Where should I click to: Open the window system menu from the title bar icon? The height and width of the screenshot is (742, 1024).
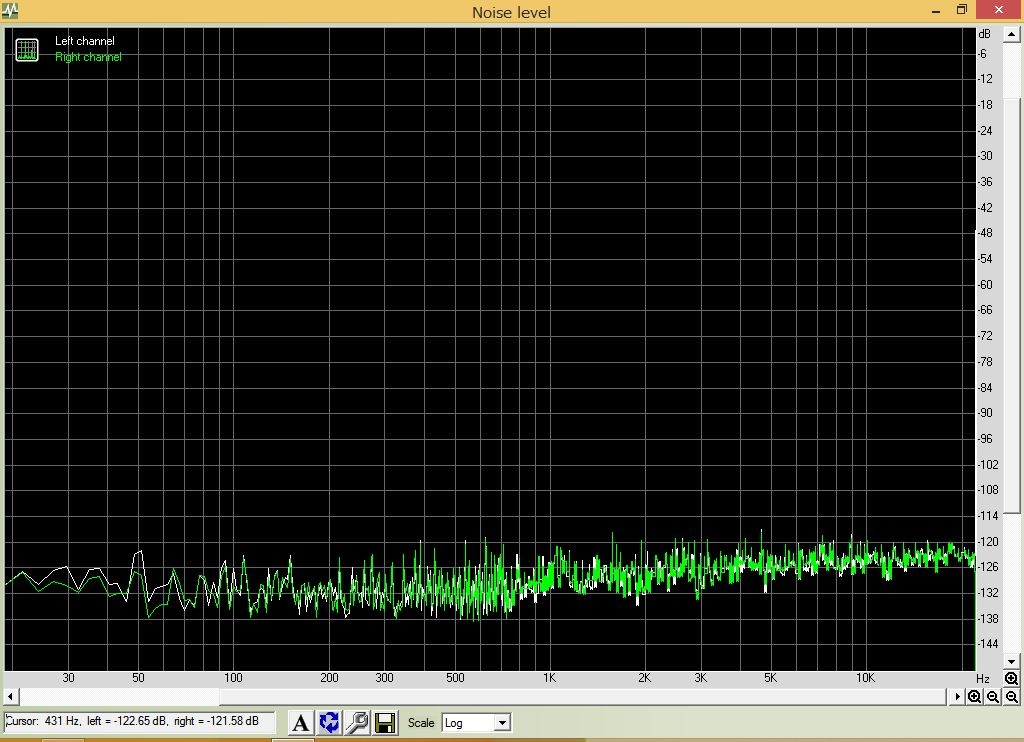pos(9,11)
